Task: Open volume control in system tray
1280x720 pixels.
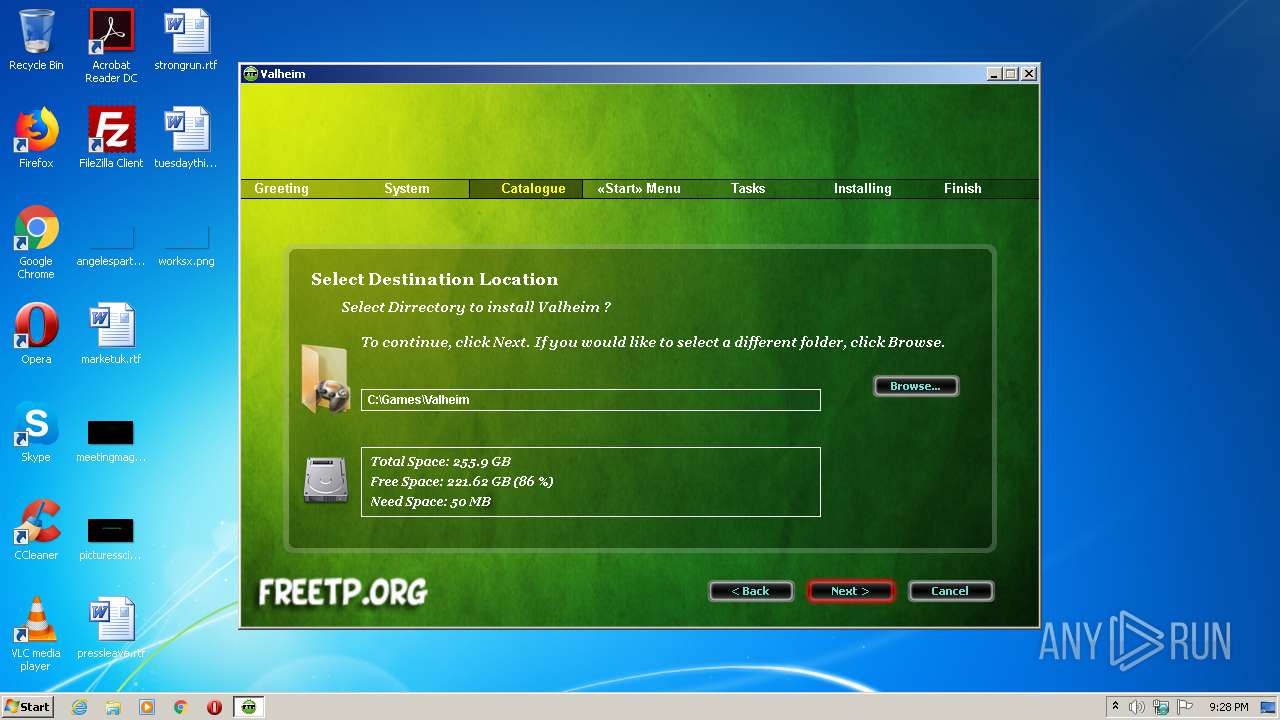Action: (1137, 707)
